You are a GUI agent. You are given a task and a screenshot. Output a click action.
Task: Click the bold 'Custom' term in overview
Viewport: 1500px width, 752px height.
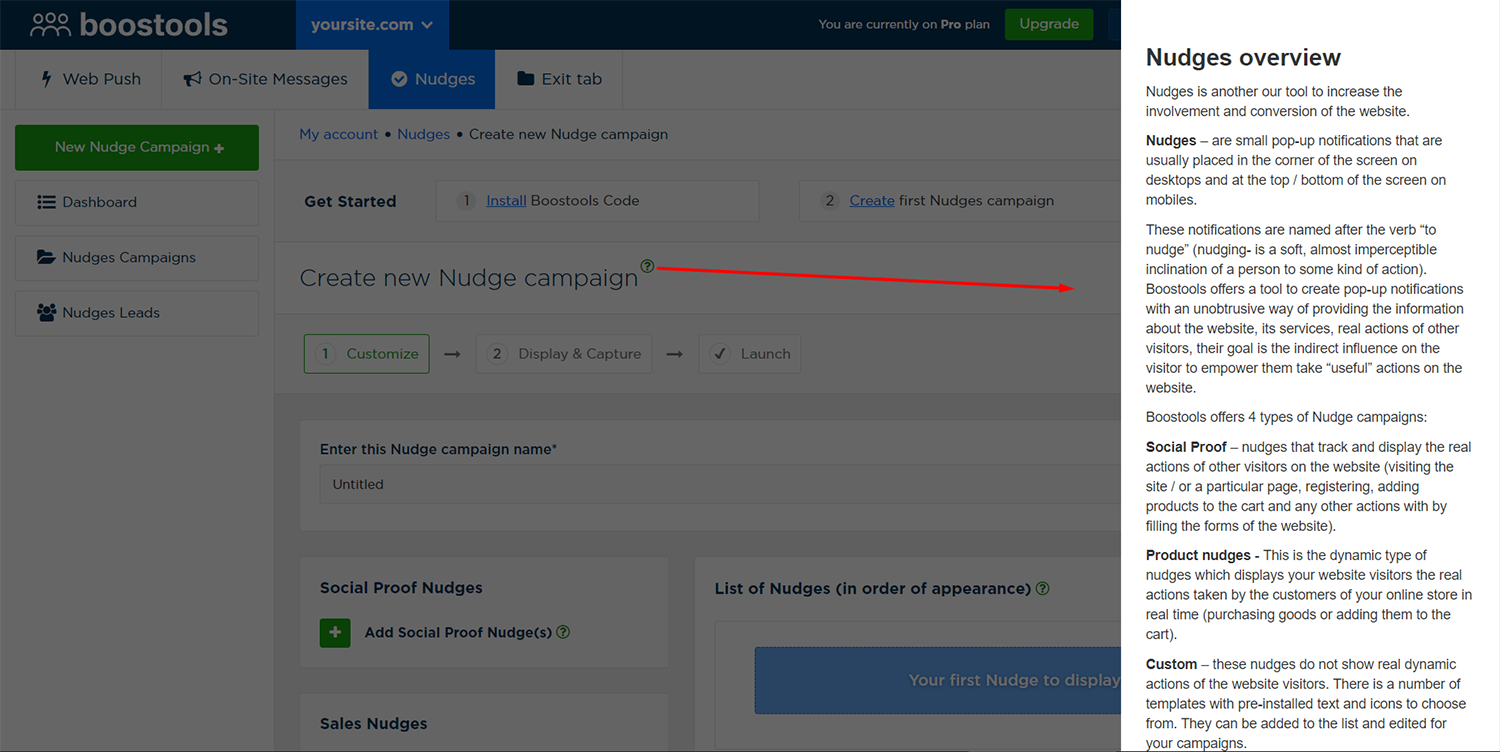click(1171, 664)
